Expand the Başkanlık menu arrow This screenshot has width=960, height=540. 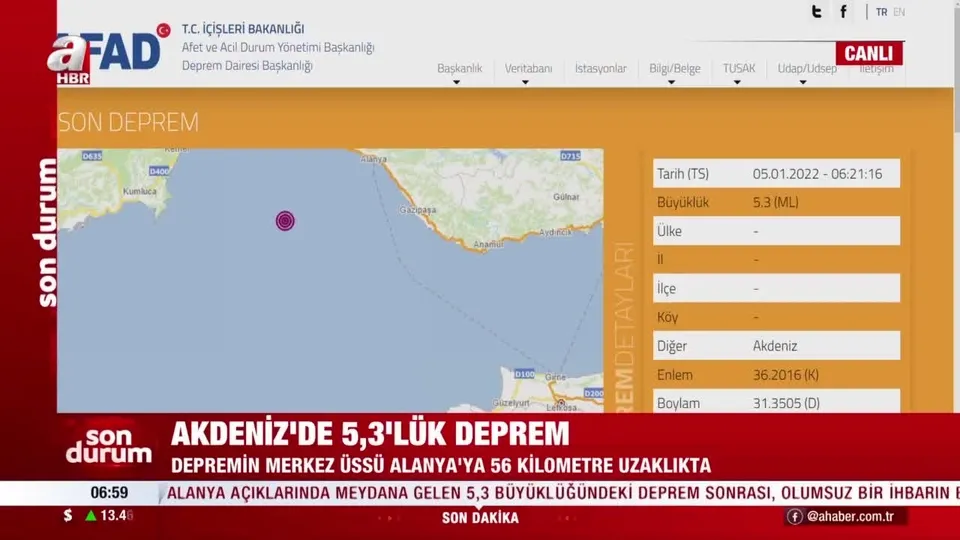[456, 82]
